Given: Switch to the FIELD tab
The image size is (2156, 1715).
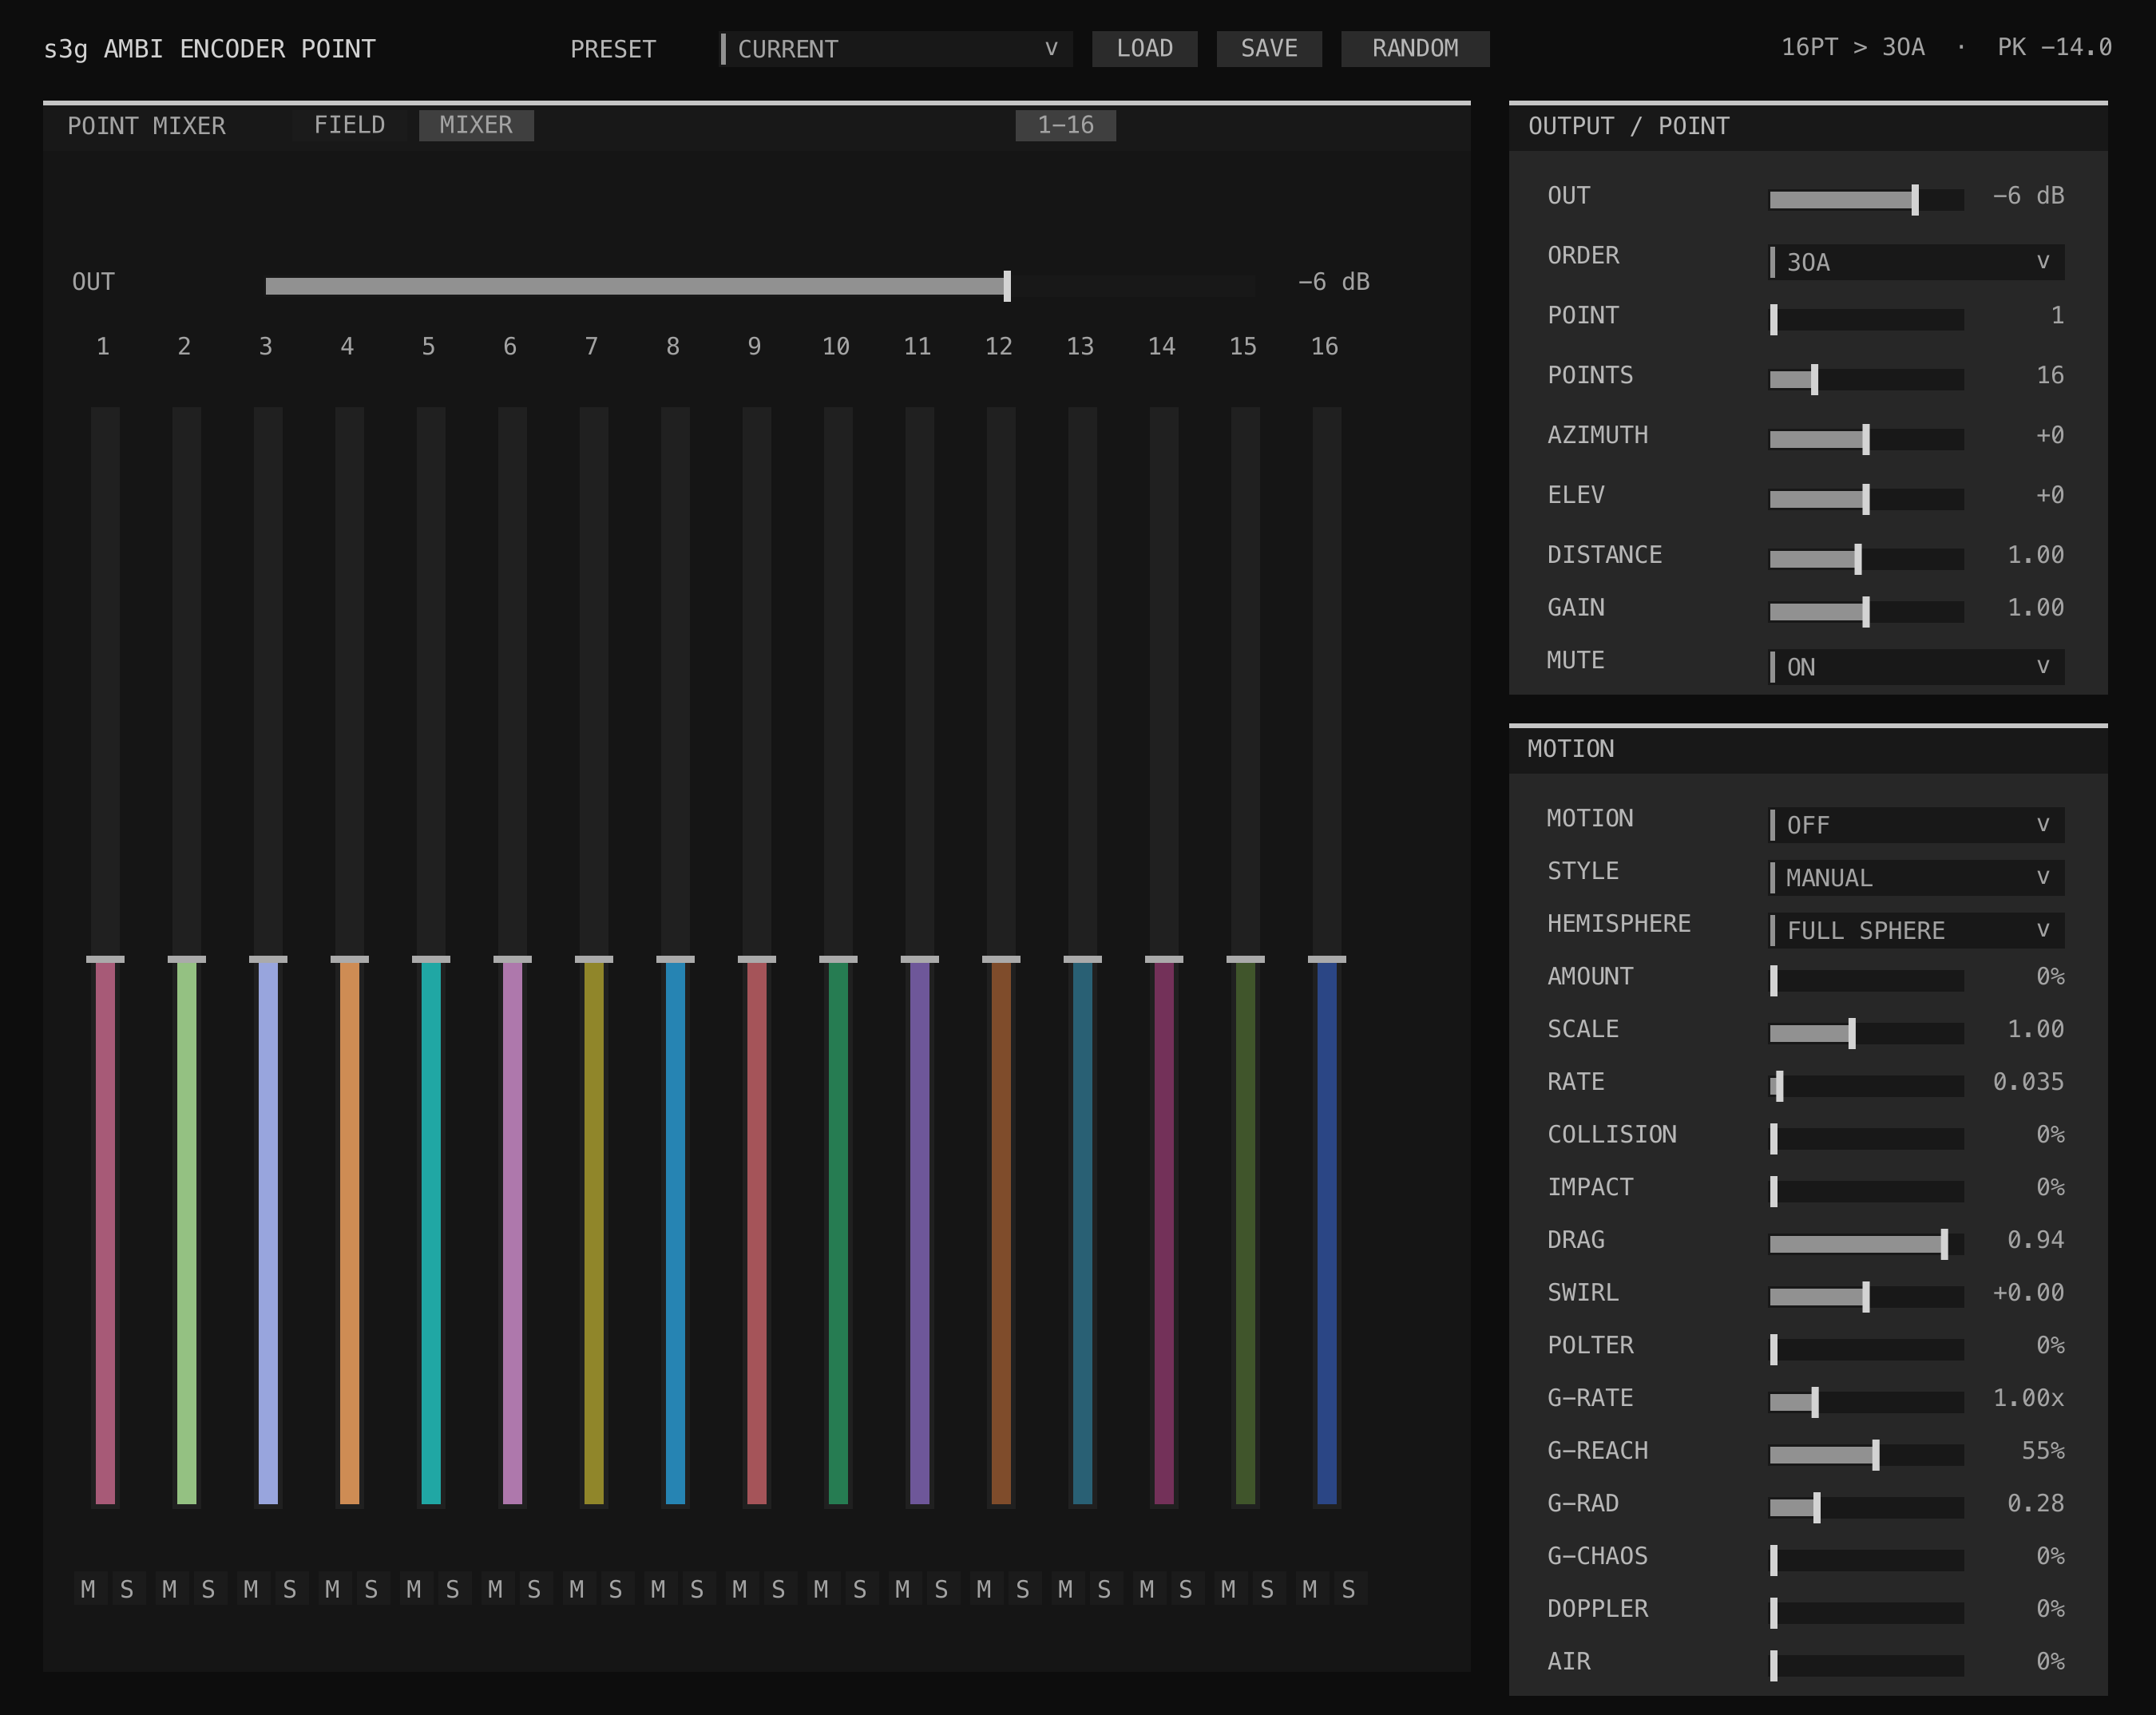Looking at the screenshot, I should pyautogui.click(x=350, y=125).
